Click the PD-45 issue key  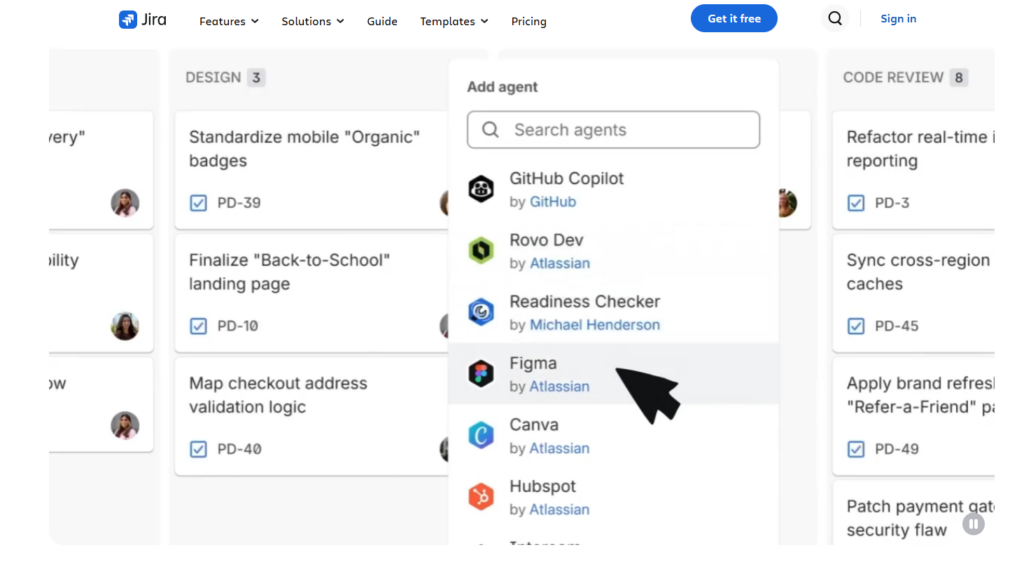pos(897,326)
